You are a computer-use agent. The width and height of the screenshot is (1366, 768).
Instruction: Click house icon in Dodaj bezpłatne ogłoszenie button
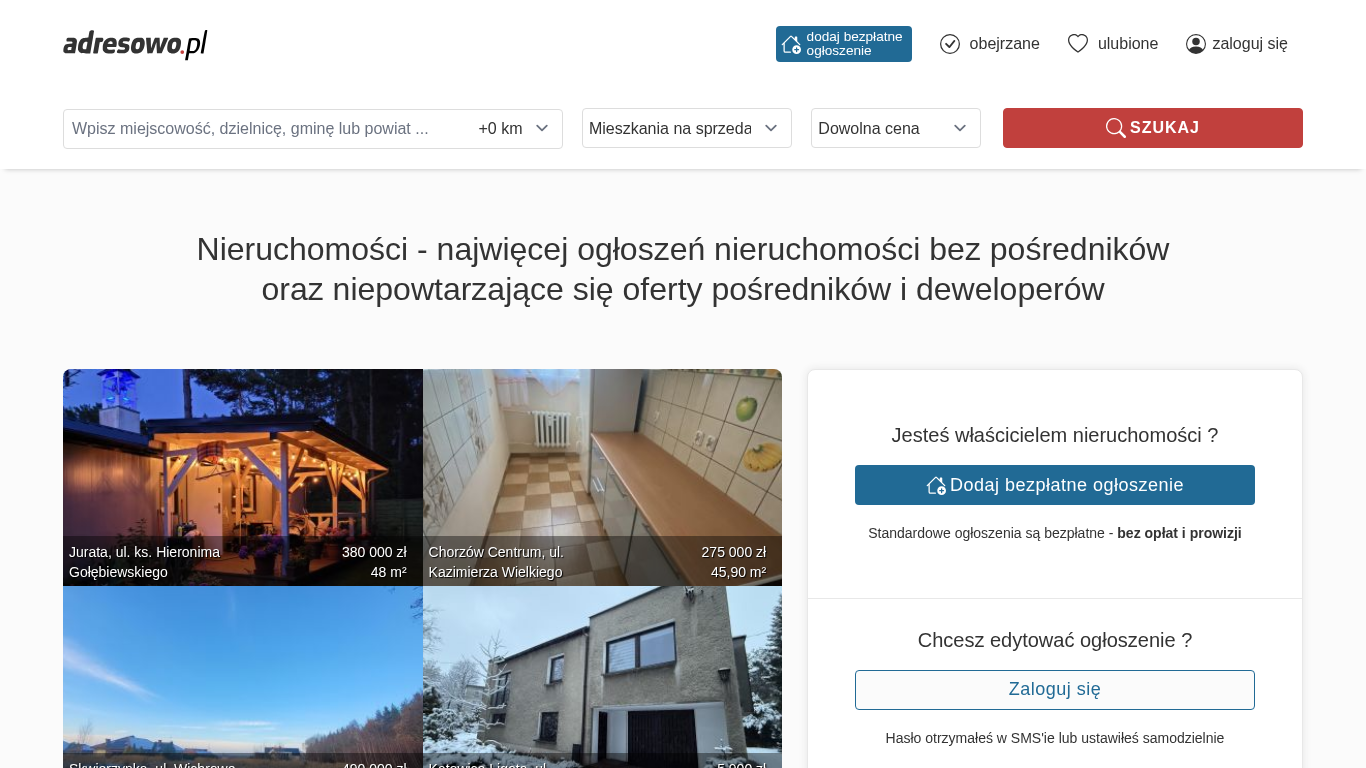click(936, 485)
